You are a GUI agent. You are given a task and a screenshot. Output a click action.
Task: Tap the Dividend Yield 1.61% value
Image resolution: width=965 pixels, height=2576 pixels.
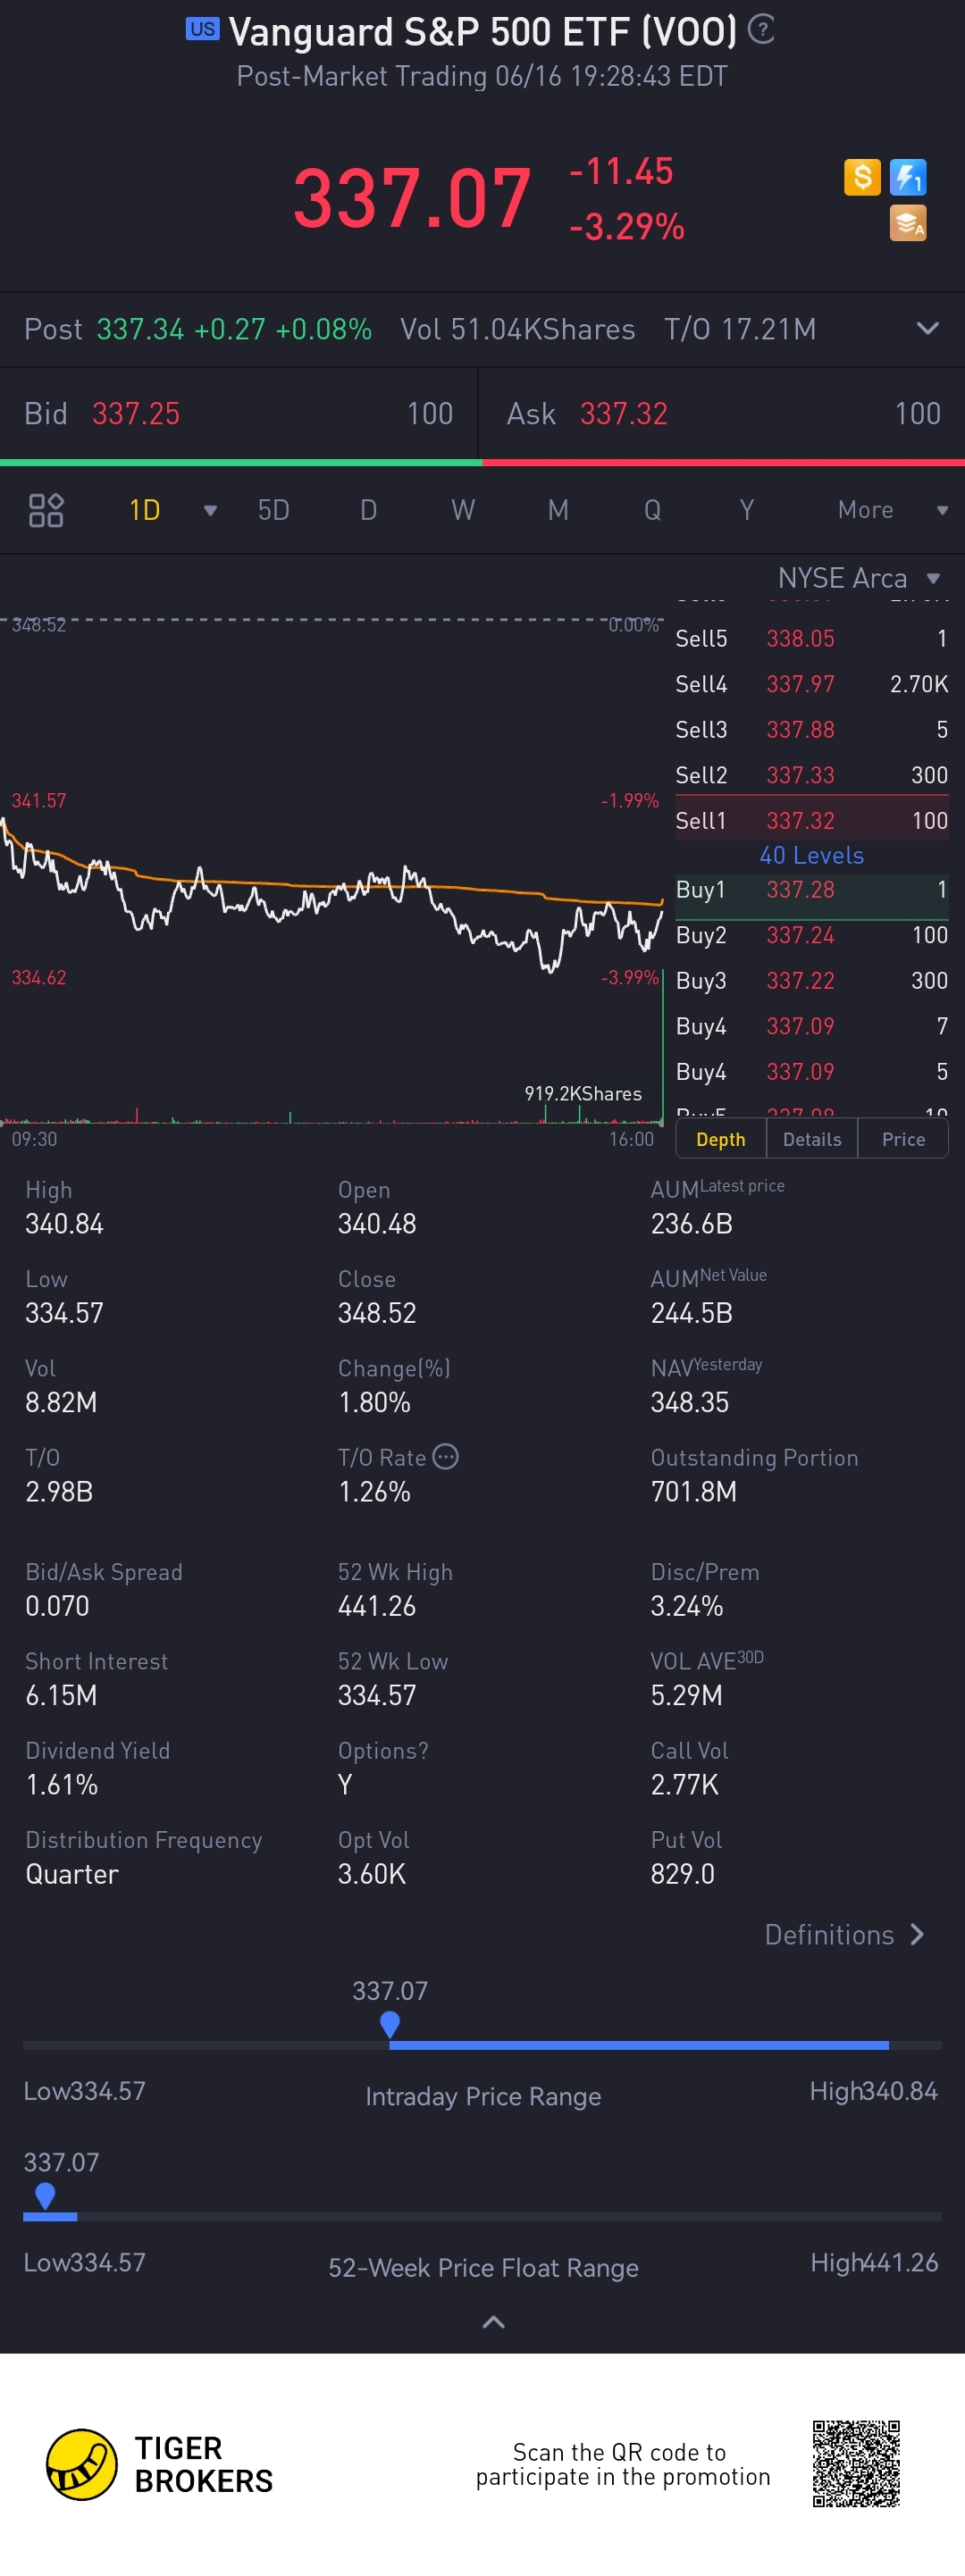pyautogui.click(x=62, y=1784)
